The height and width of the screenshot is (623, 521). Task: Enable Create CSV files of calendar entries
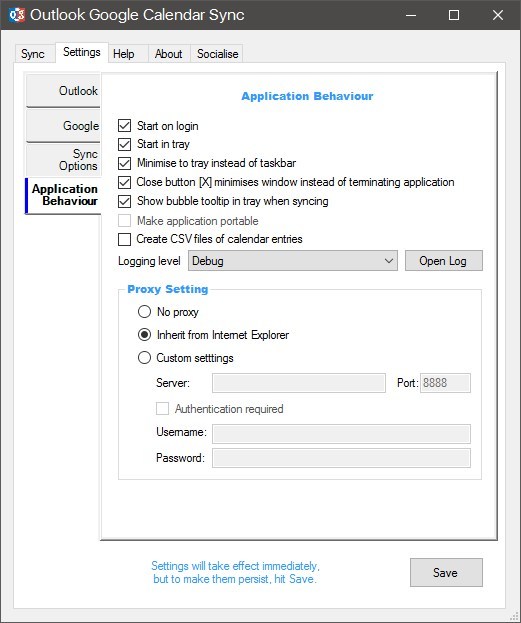pos(124,239)
